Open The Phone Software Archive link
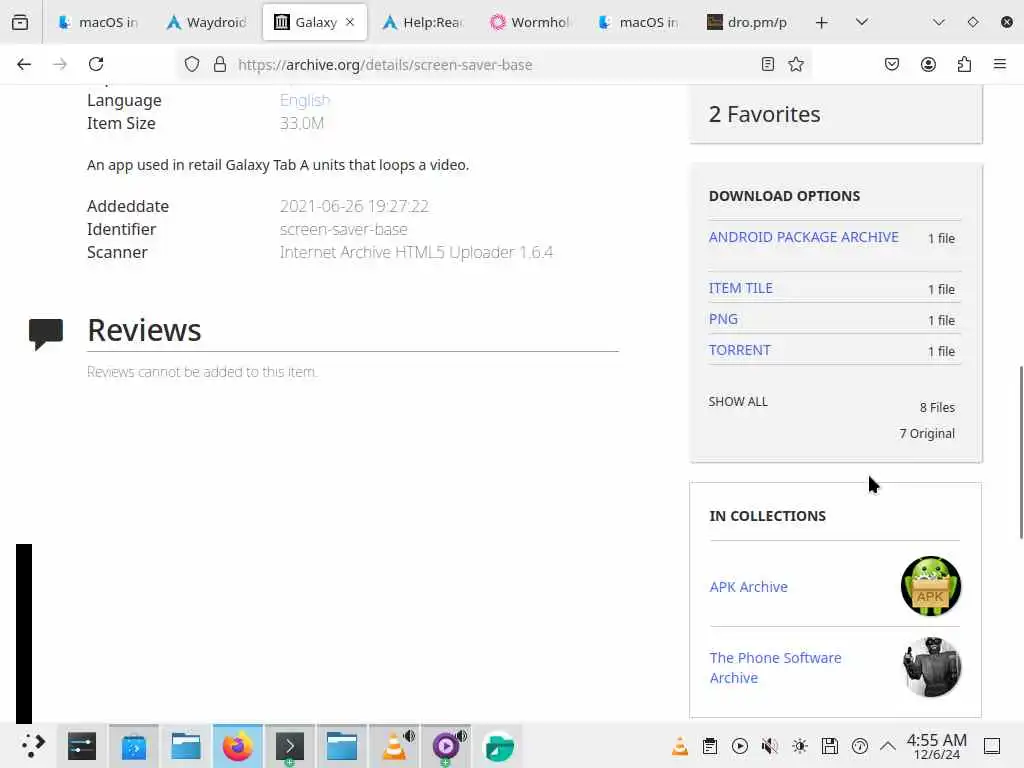 pos(776,667)
